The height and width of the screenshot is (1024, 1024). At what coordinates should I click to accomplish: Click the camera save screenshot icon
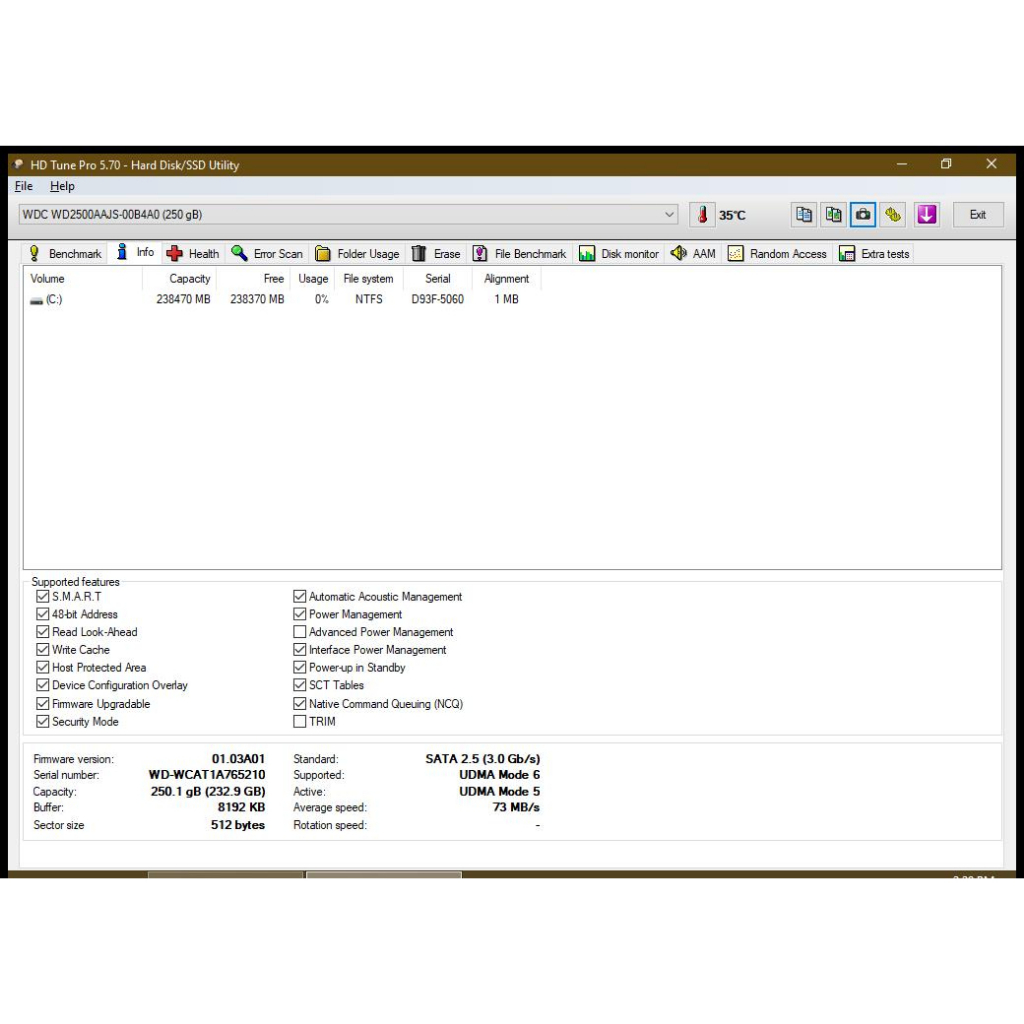(x=863, y=214)
